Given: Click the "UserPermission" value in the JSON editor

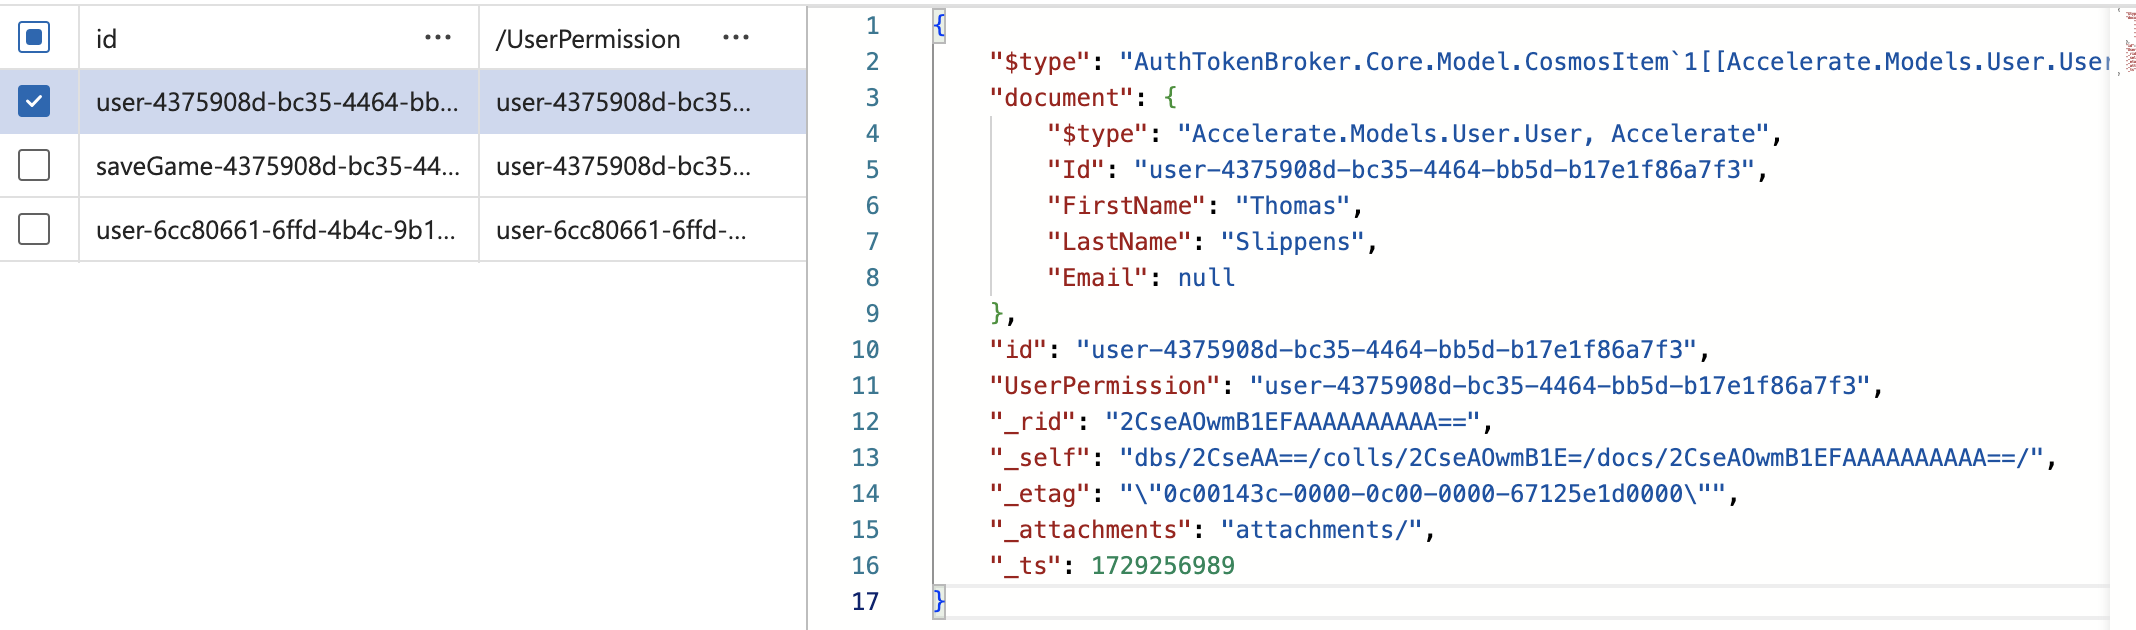Looking at the screenshot, I should point(1560,386).
